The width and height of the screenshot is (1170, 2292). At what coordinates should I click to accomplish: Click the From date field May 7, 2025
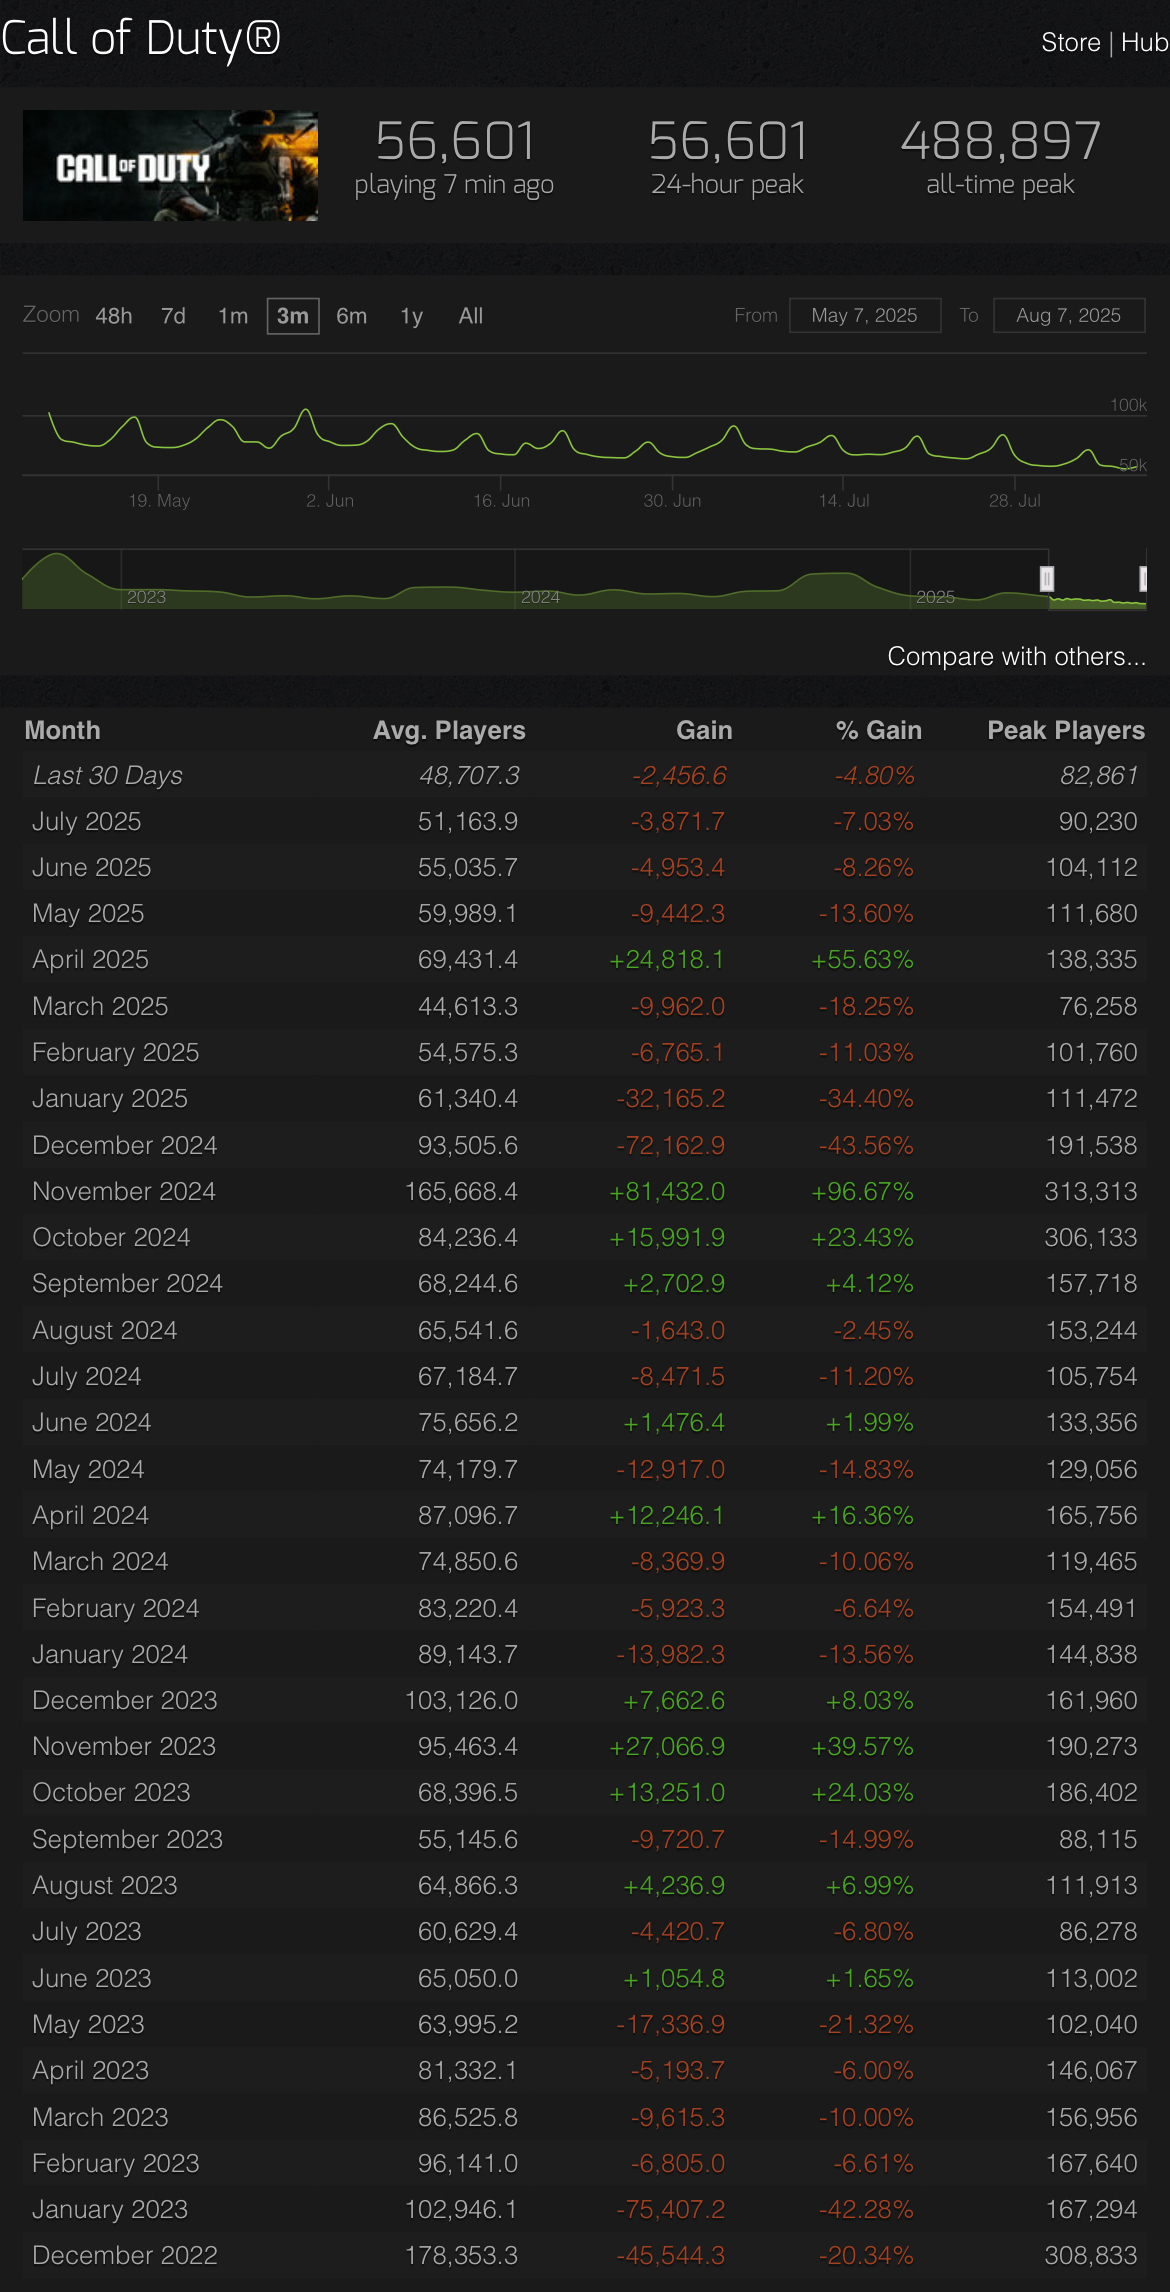pyautogui.click(x=865, y=315)
